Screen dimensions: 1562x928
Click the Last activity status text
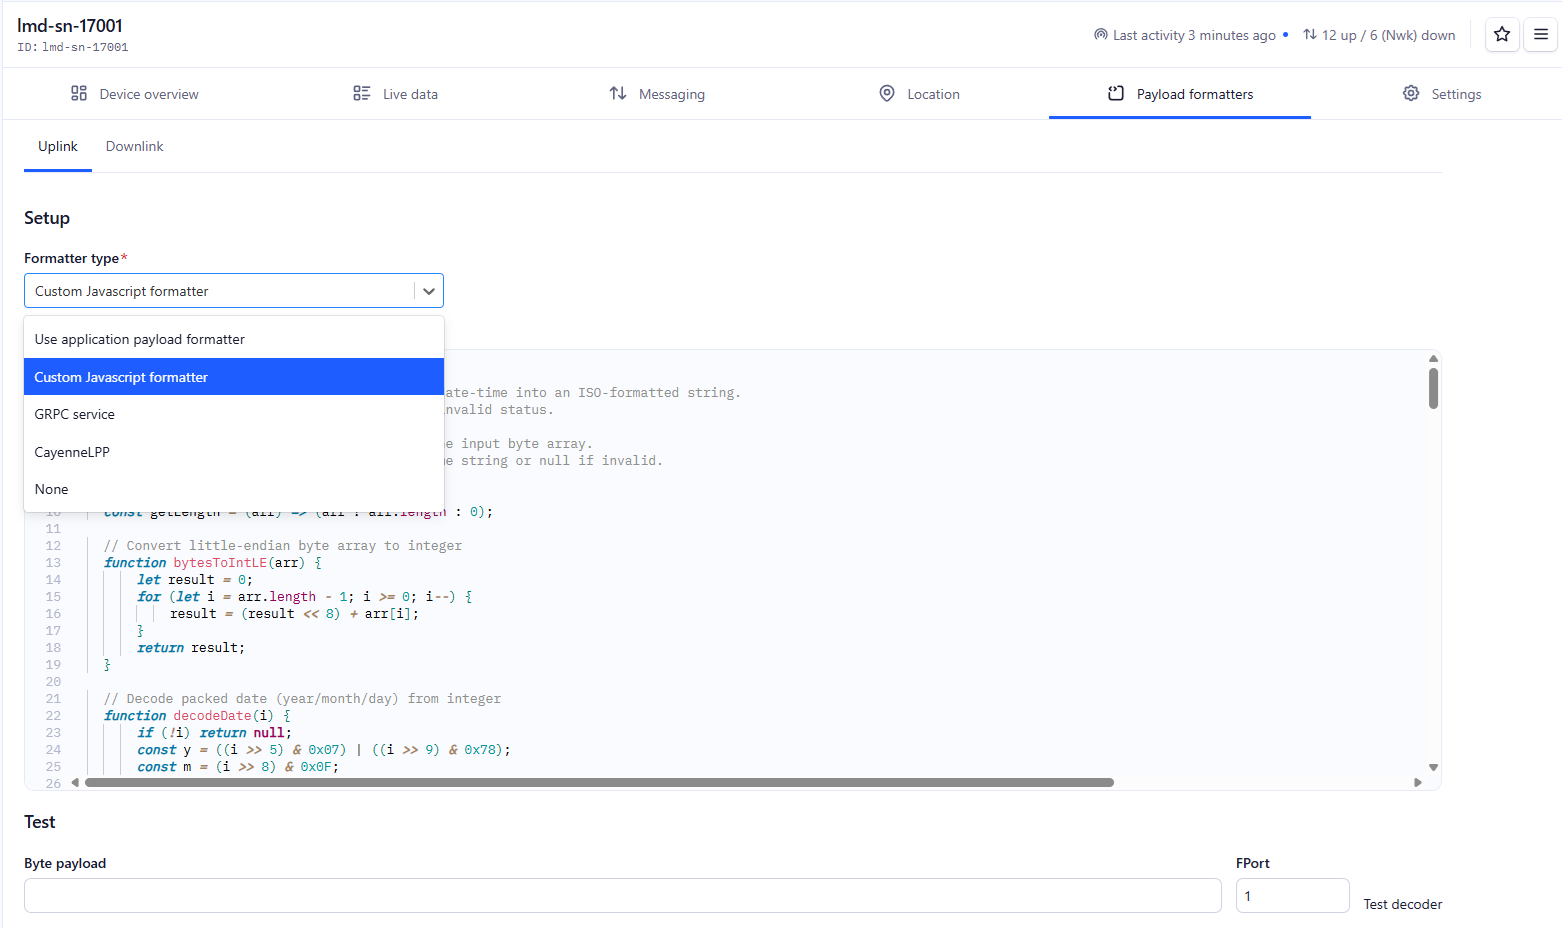coord(1193,35)
